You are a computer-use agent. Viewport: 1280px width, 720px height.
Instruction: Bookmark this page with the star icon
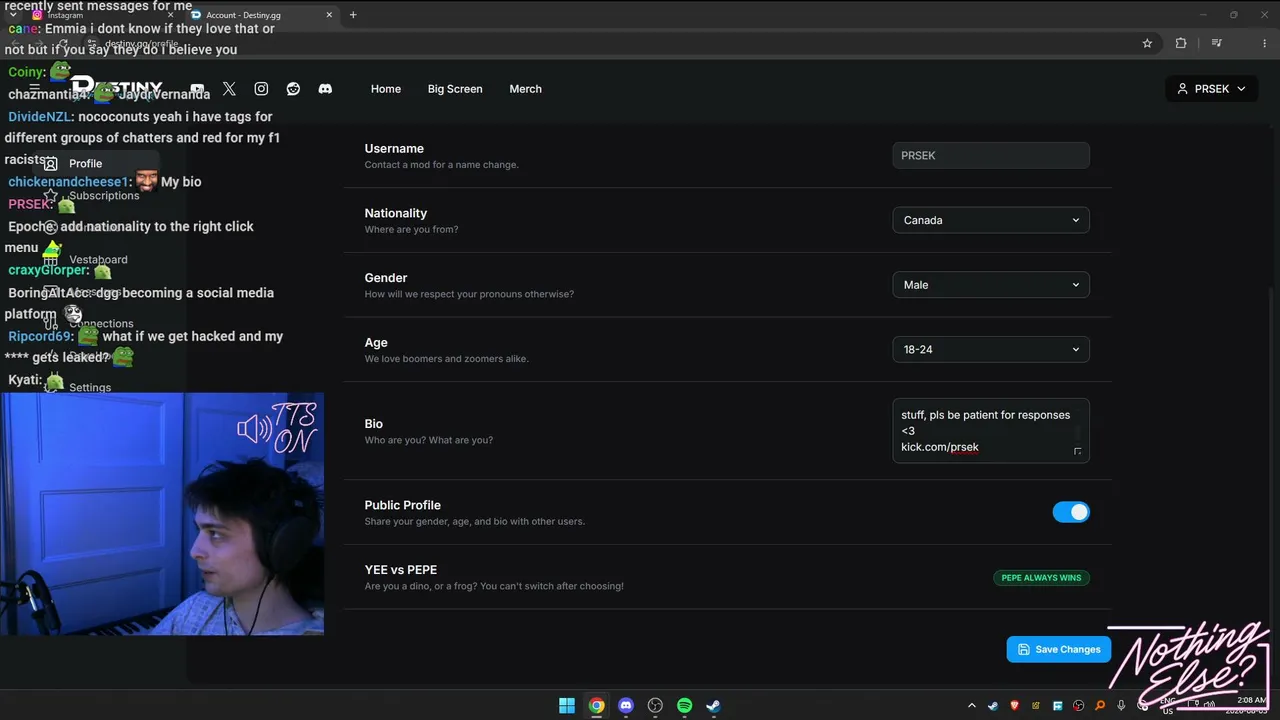(1147, 43)
